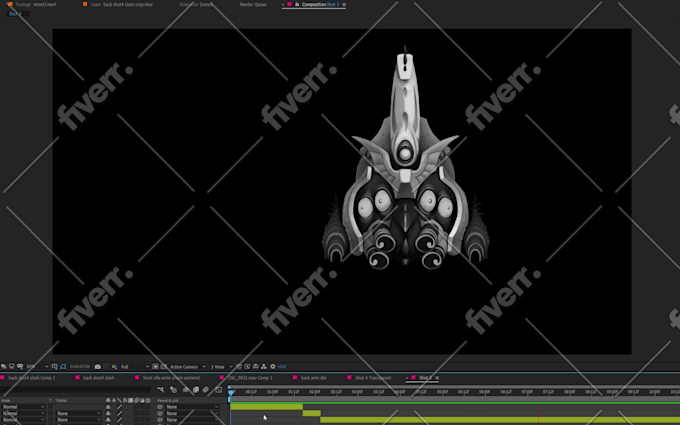
Task: Click the Reset Exposure icon
Action: pos(273,366)
